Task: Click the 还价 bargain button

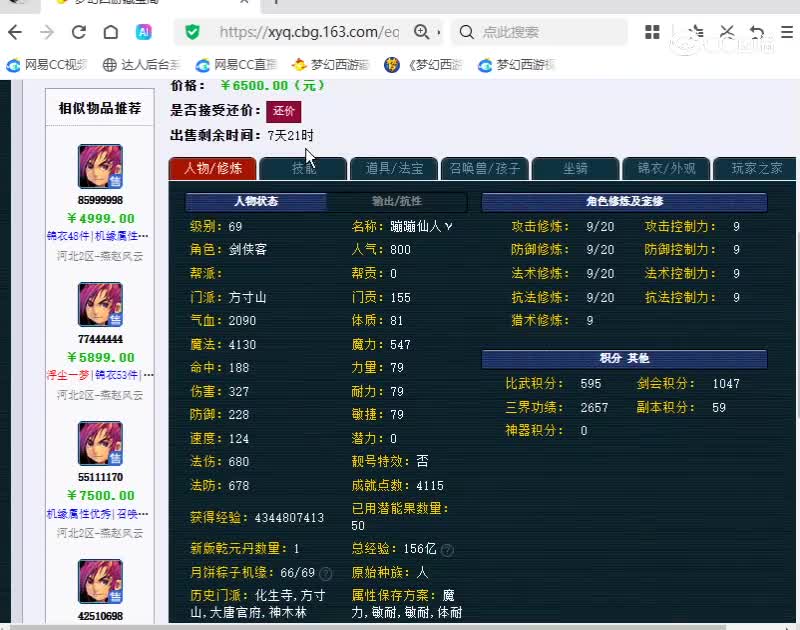Action: 284,111
